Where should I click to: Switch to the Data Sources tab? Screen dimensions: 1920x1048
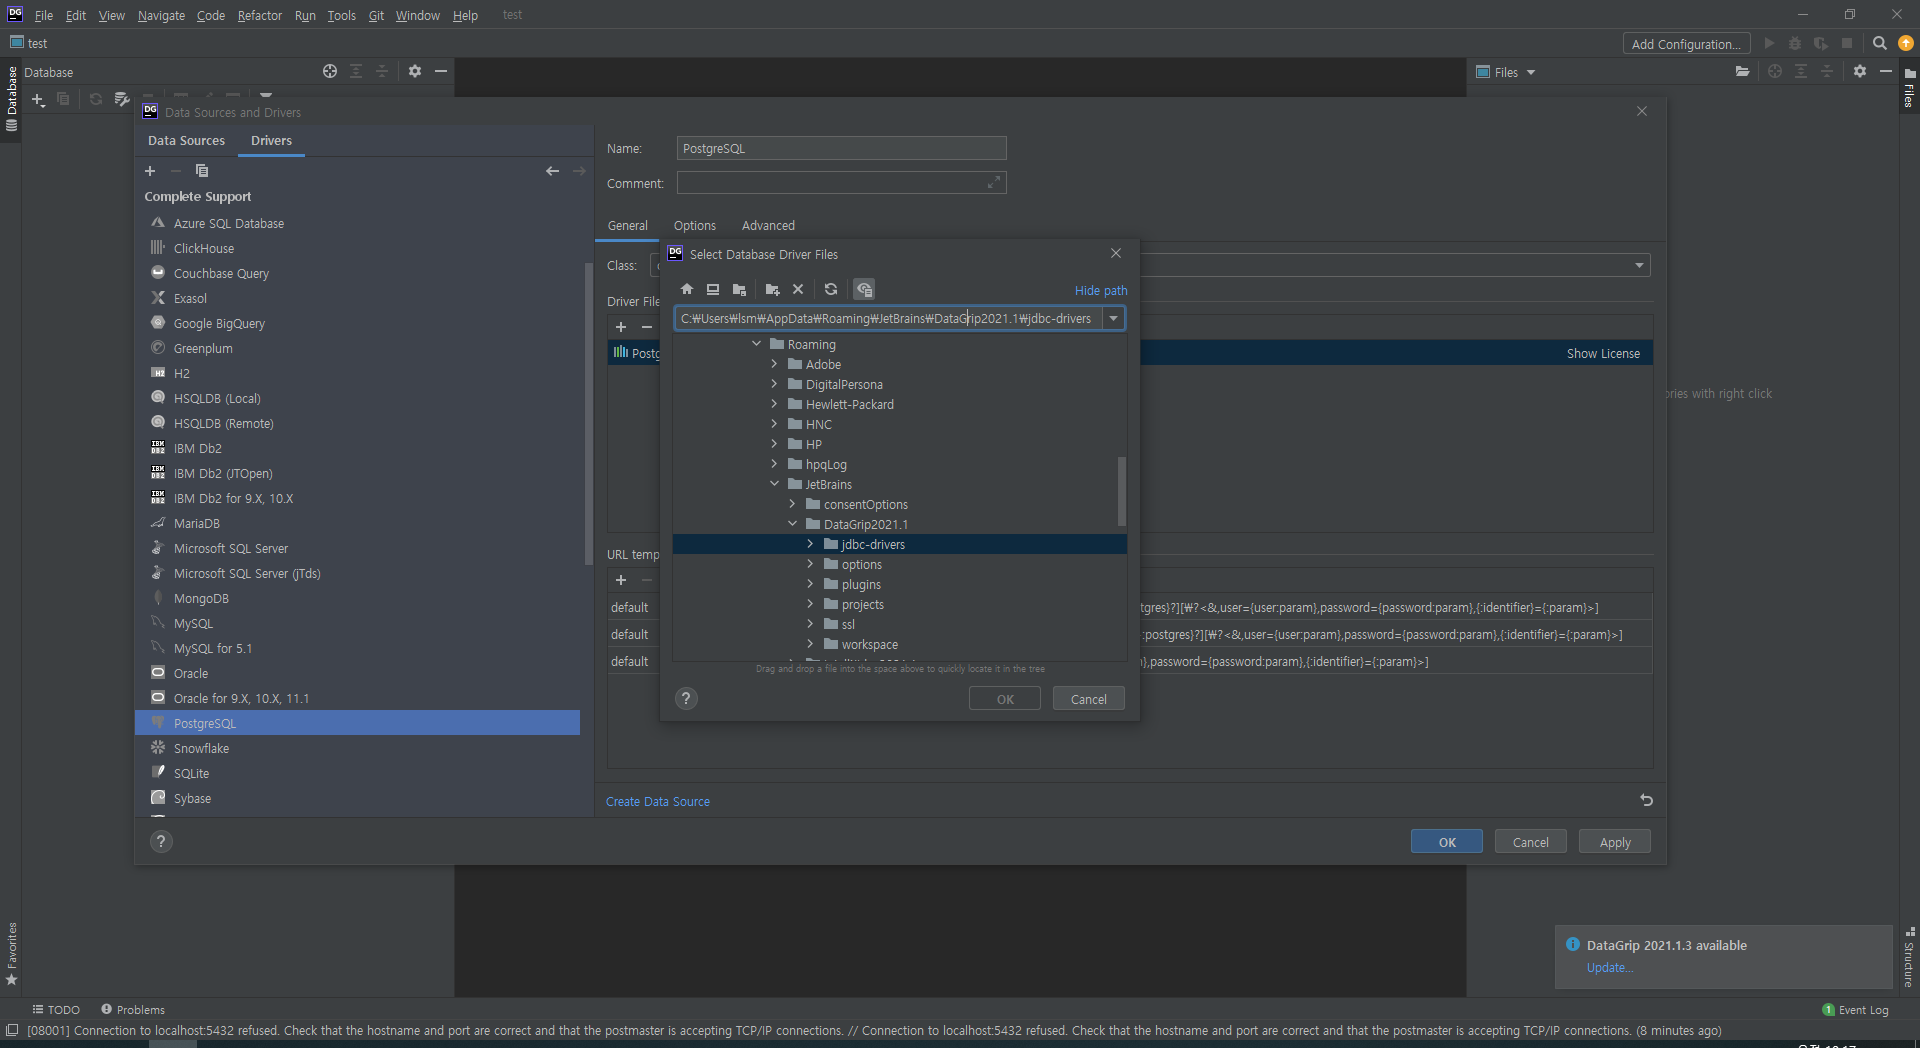pos(186,141)
